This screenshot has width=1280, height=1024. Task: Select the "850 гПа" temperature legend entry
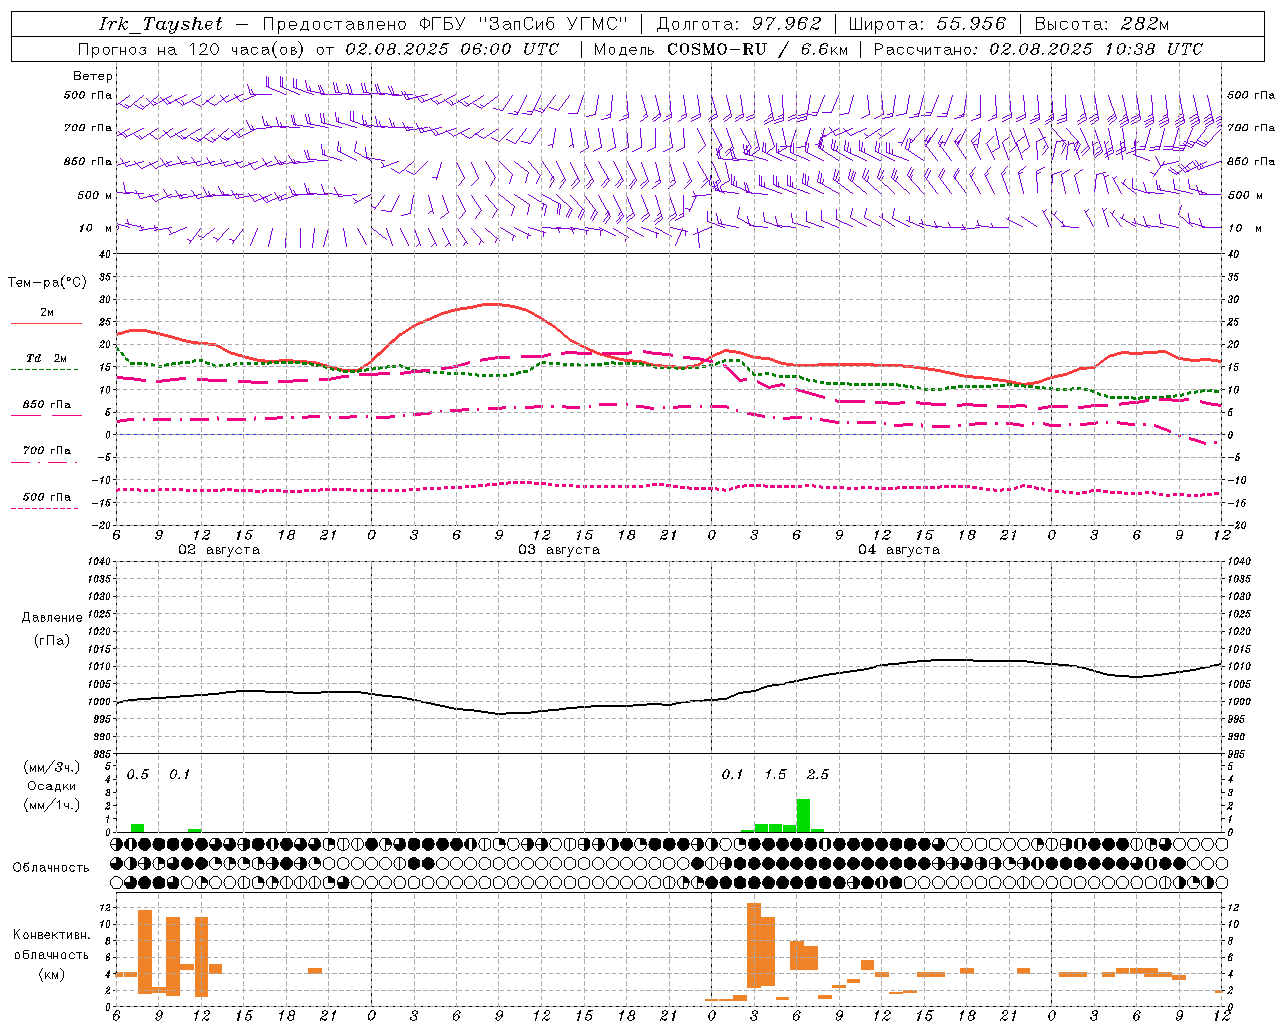pyautogui.click(x=47, y=405)
